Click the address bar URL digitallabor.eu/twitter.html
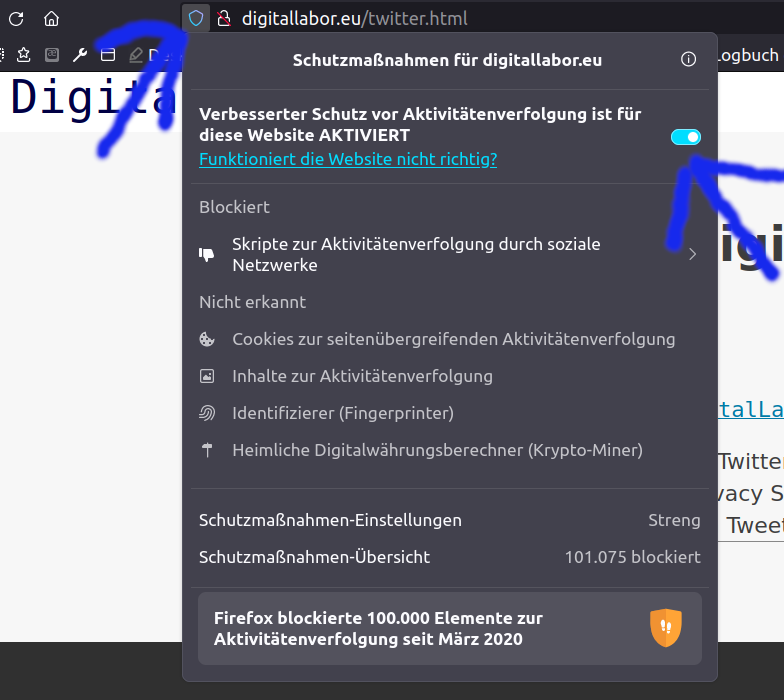 point(354,18)
